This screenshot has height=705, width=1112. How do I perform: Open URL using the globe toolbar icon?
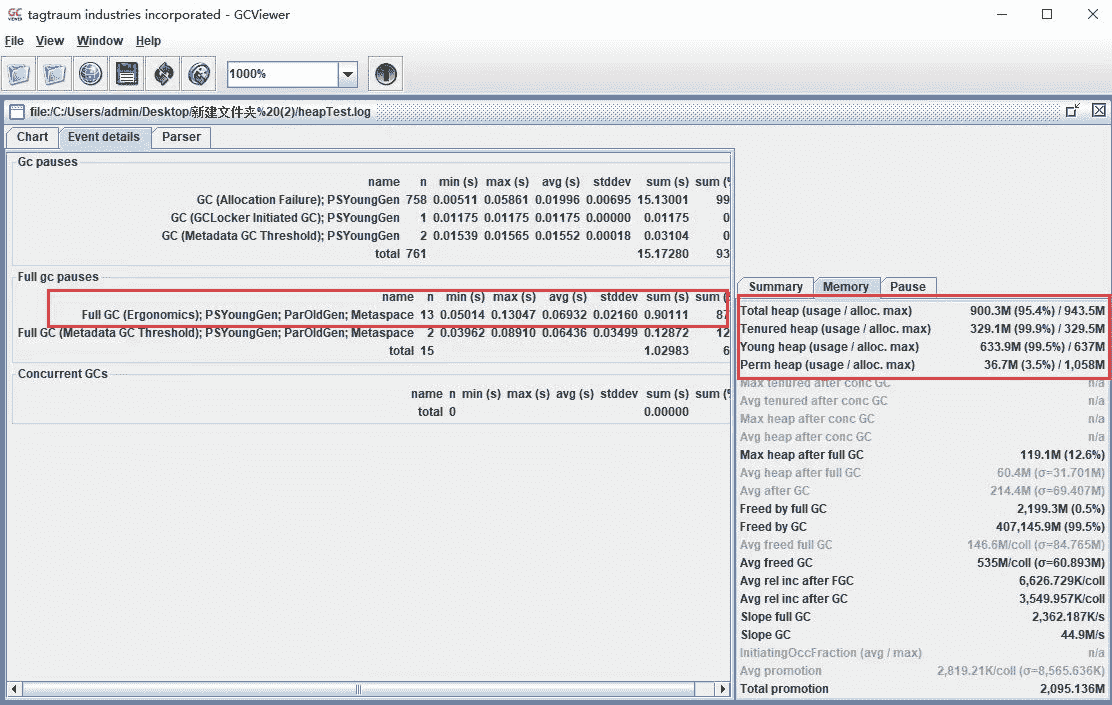(x=91, y=74)
